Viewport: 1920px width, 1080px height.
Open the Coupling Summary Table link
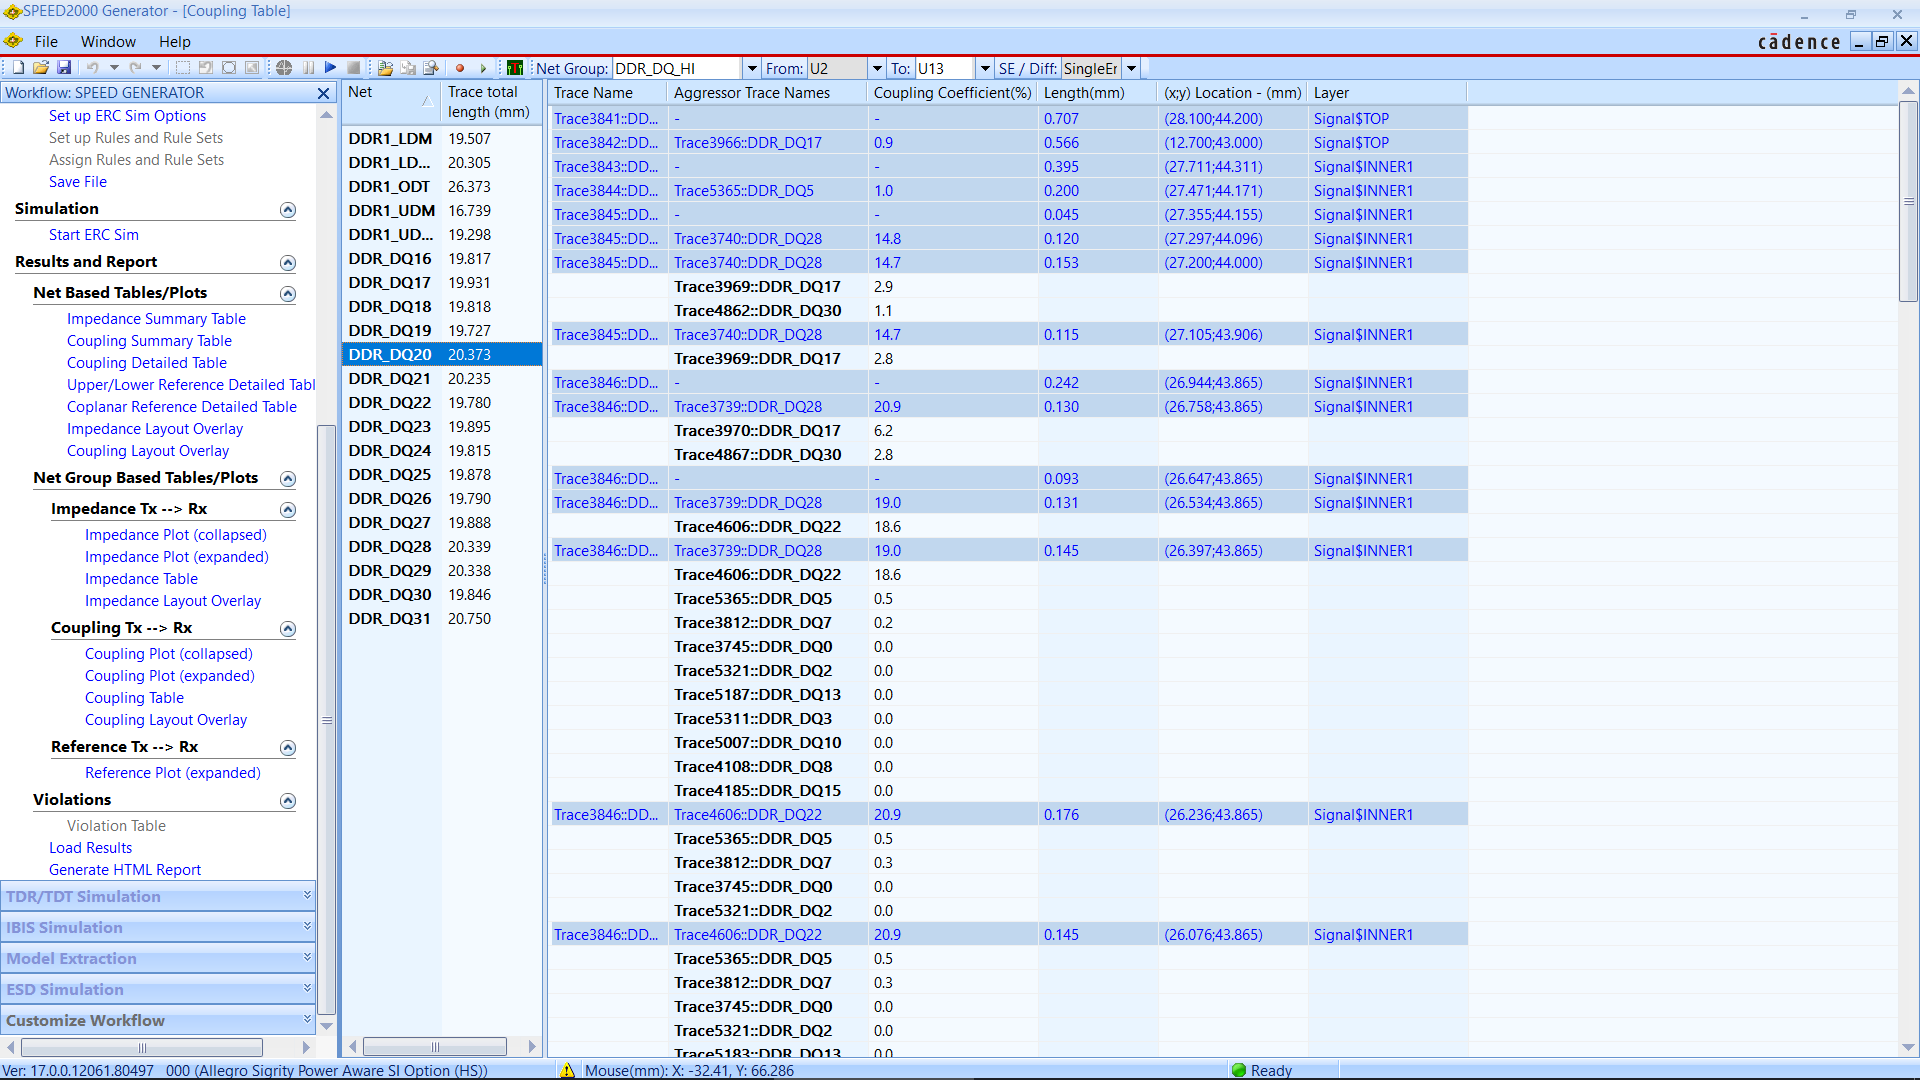(x=149, y=341)
